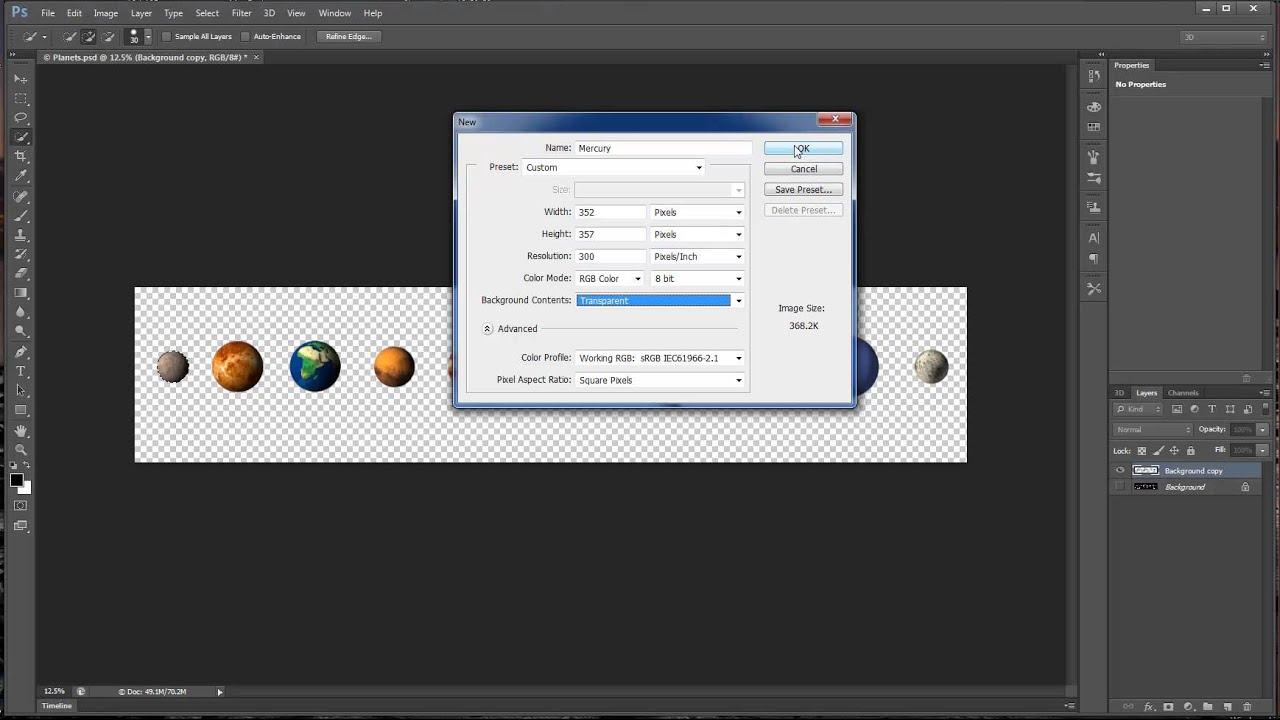The width and height of the screenshot is (1280, 720).
Task: Open the Pixel Aspect Ratio dropdown
Action: [661, 380]
